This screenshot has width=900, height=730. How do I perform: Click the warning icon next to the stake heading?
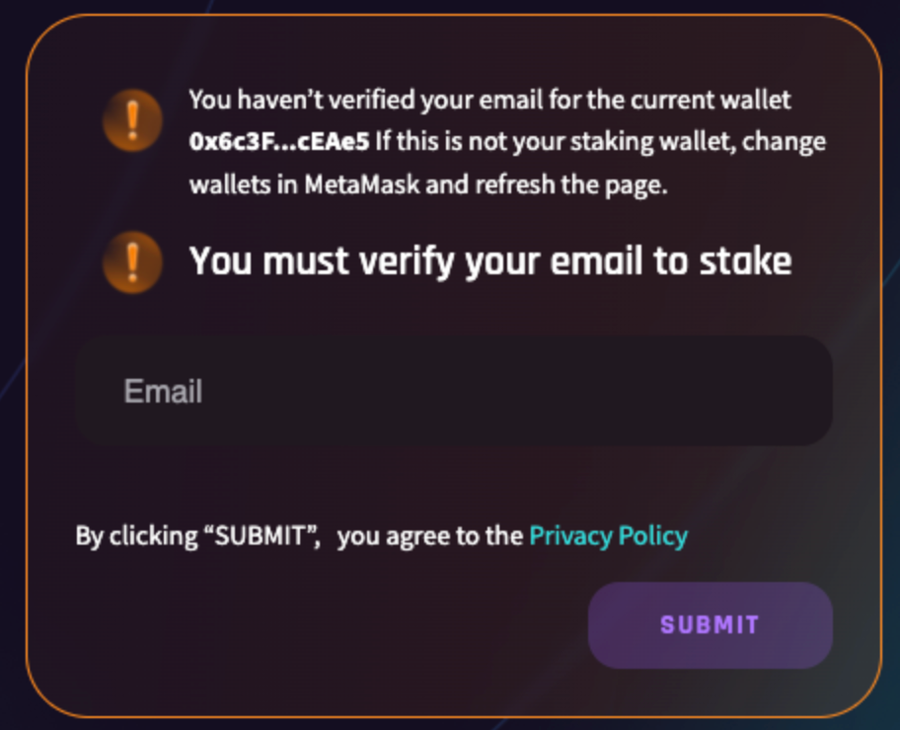[x=132, y=262]
